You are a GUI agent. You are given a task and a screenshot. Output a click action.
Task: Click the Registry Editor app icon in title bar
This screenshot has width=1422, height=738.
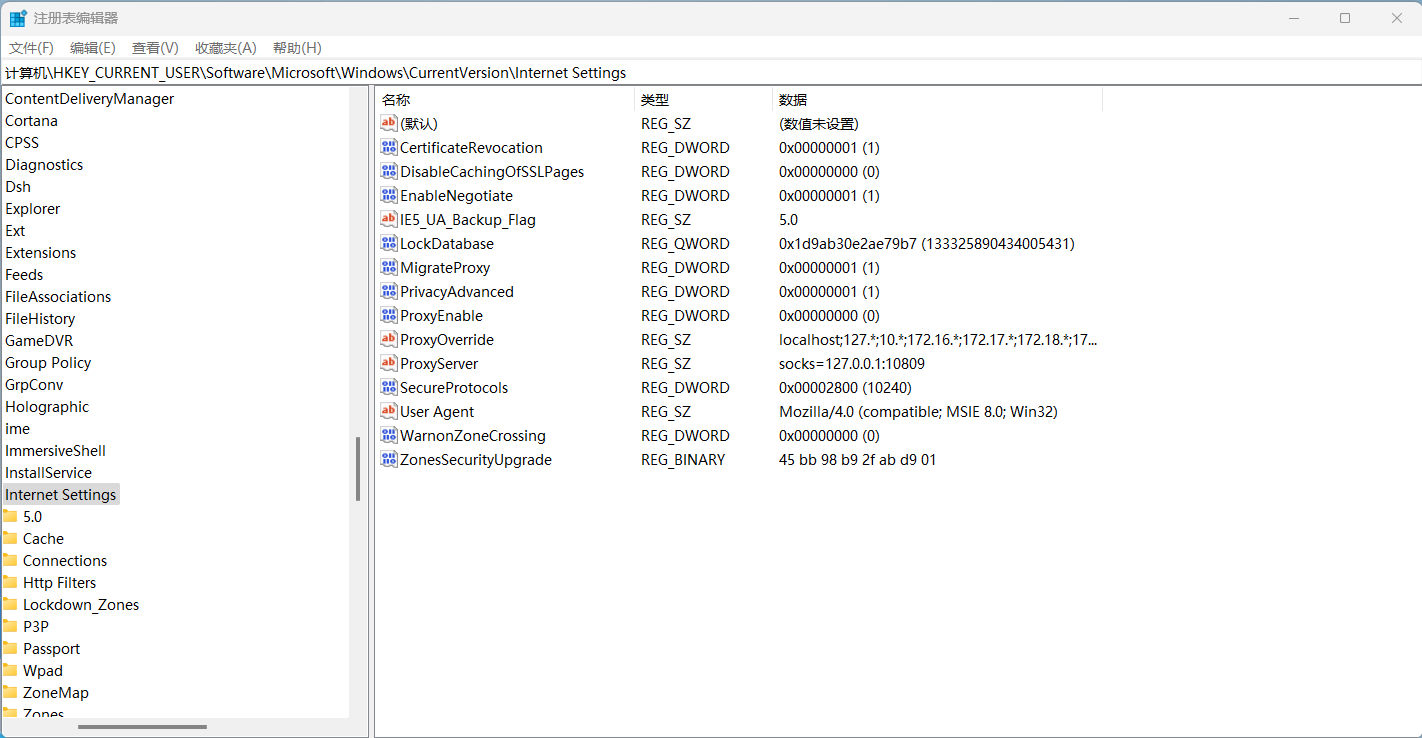[18, 18]
